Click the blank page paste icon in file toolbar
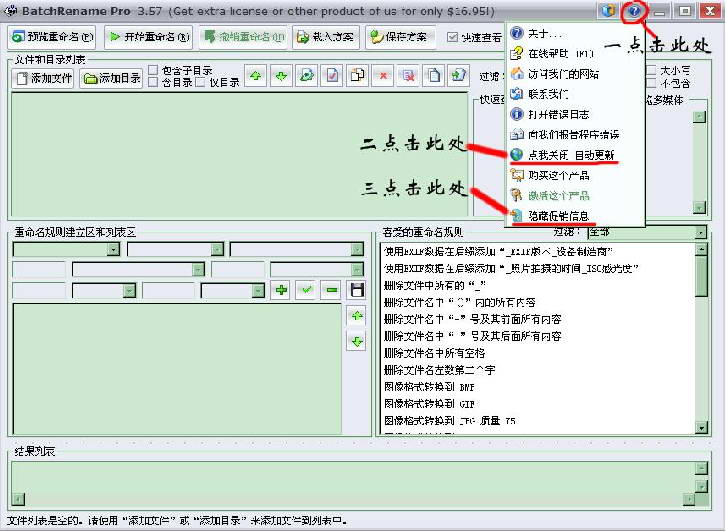The image size is (726, 532). [434, 76]
